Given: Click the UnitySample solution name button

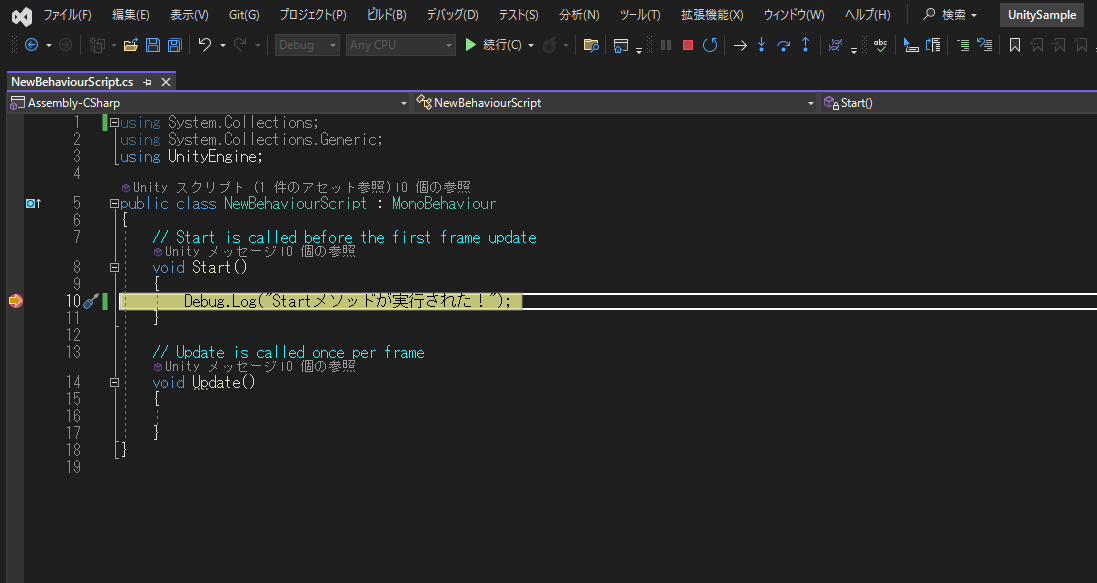Looking at the screenshot, I should [x=1042, y=15].
